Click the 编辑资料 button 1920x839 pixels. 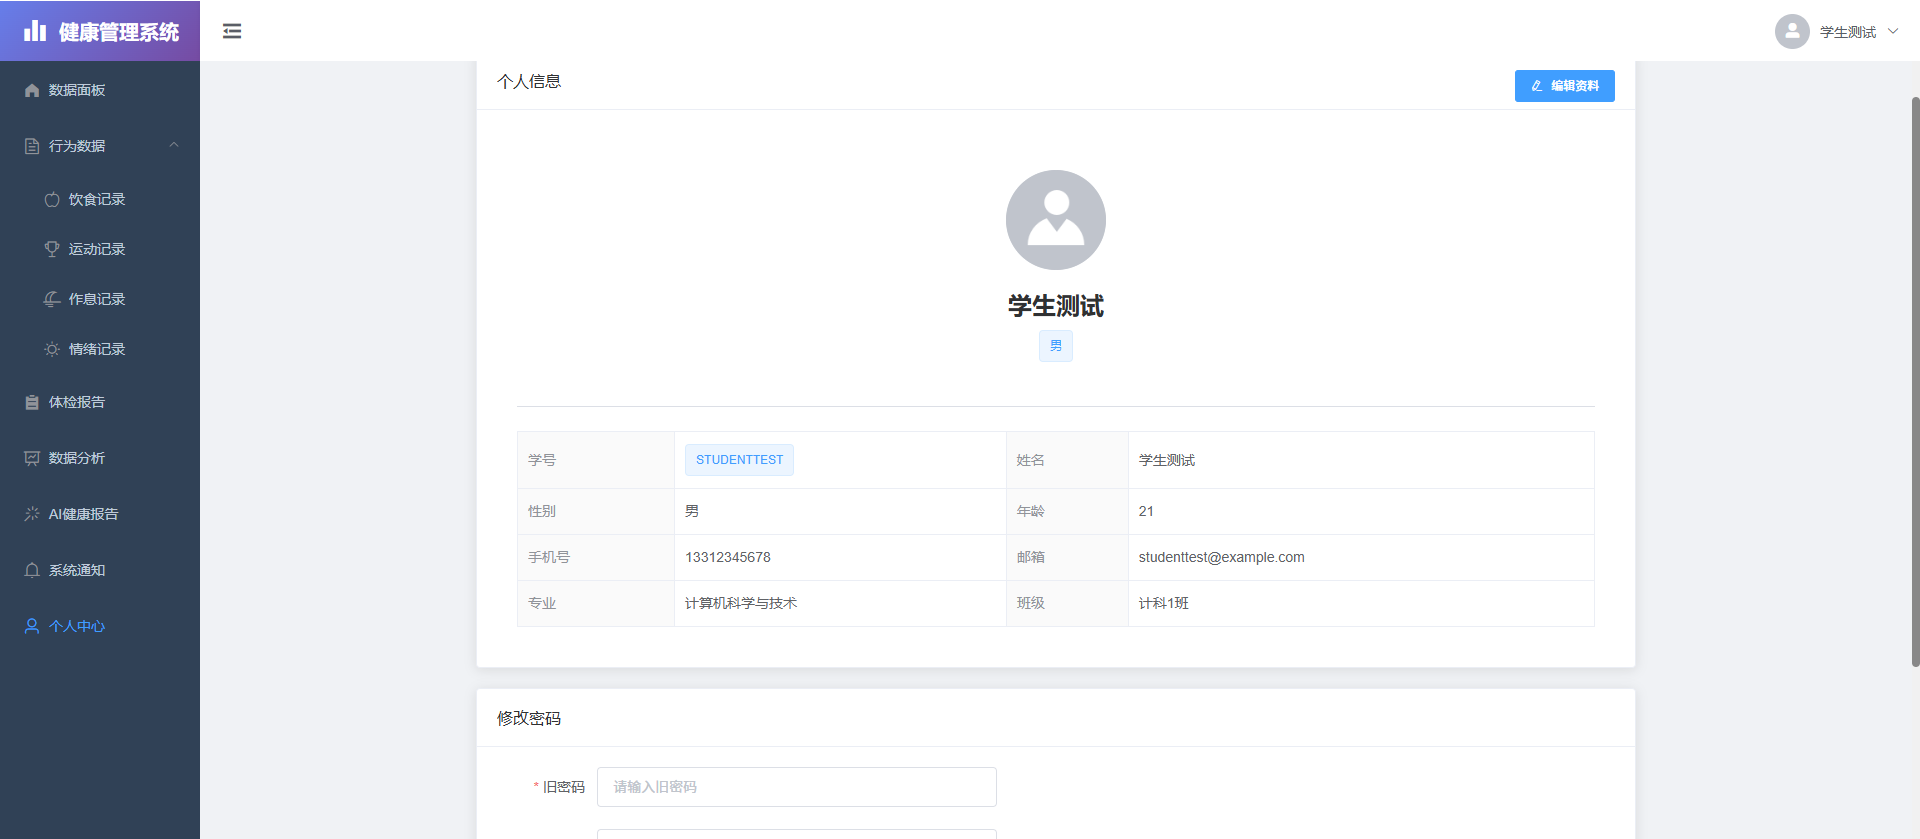coord(1564,86)
